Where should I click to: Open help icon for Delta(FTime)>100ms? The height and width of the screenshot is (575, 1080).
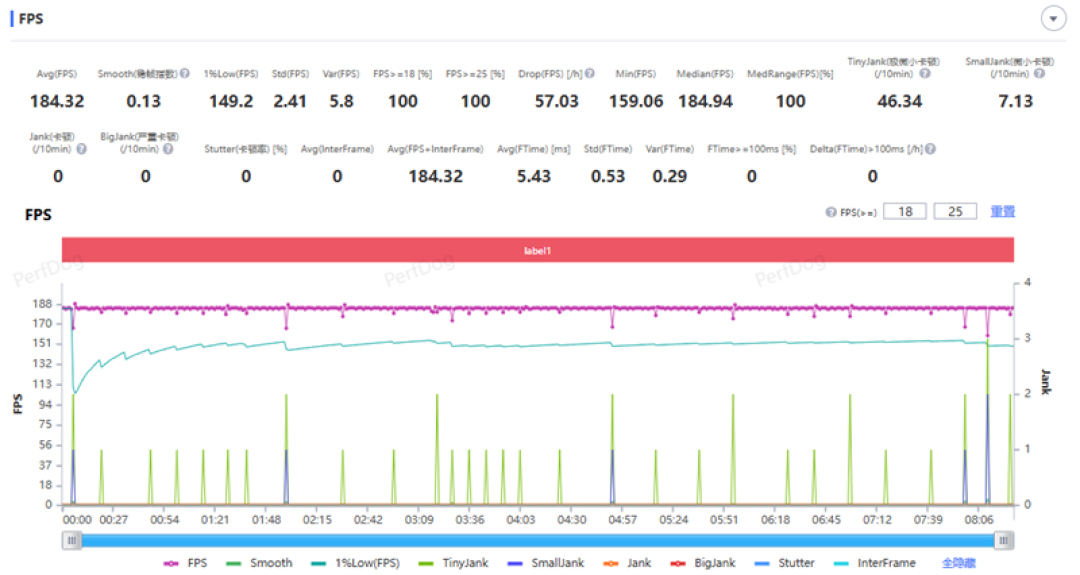tap(930, 149)
